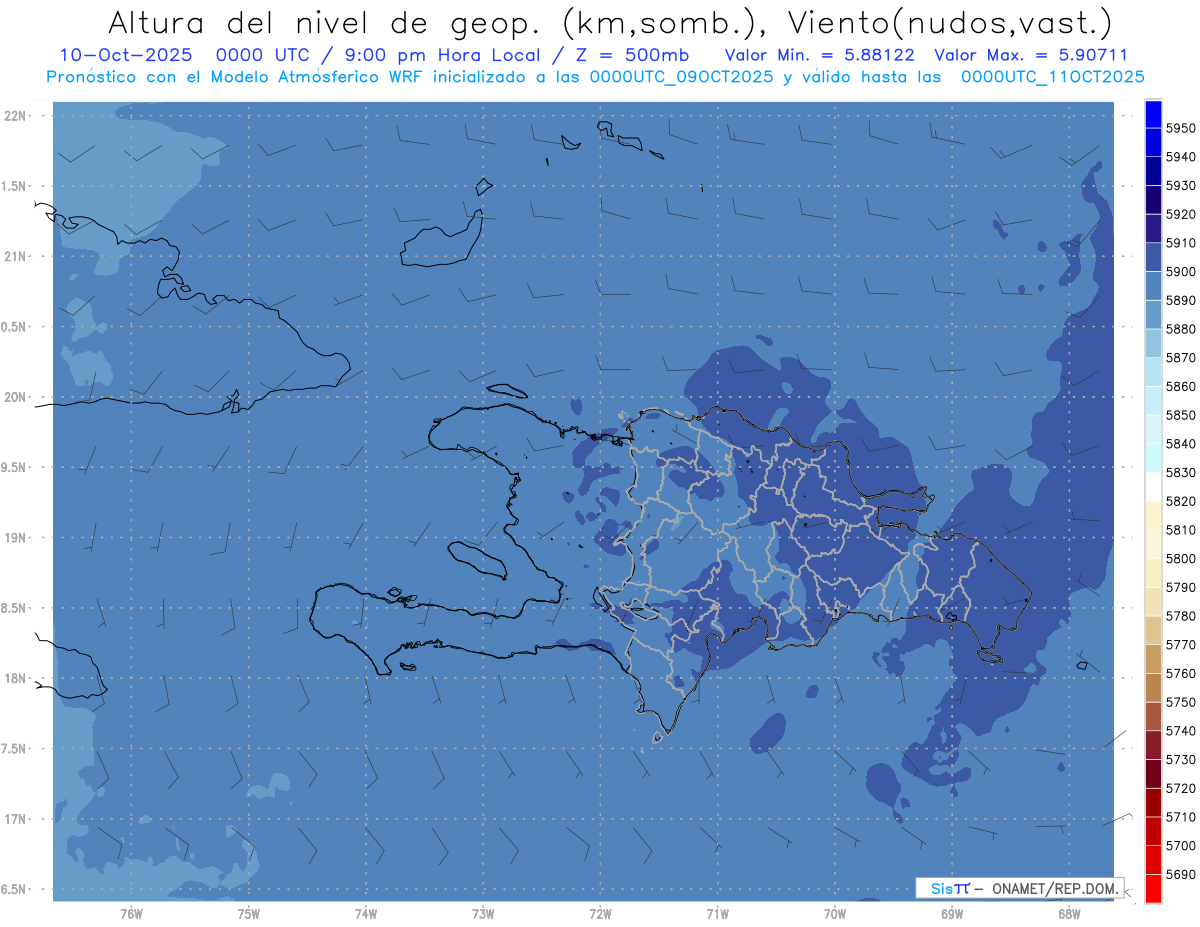Click the 18N latitude axis label
Screen dimensions: 1200x927
15,678
